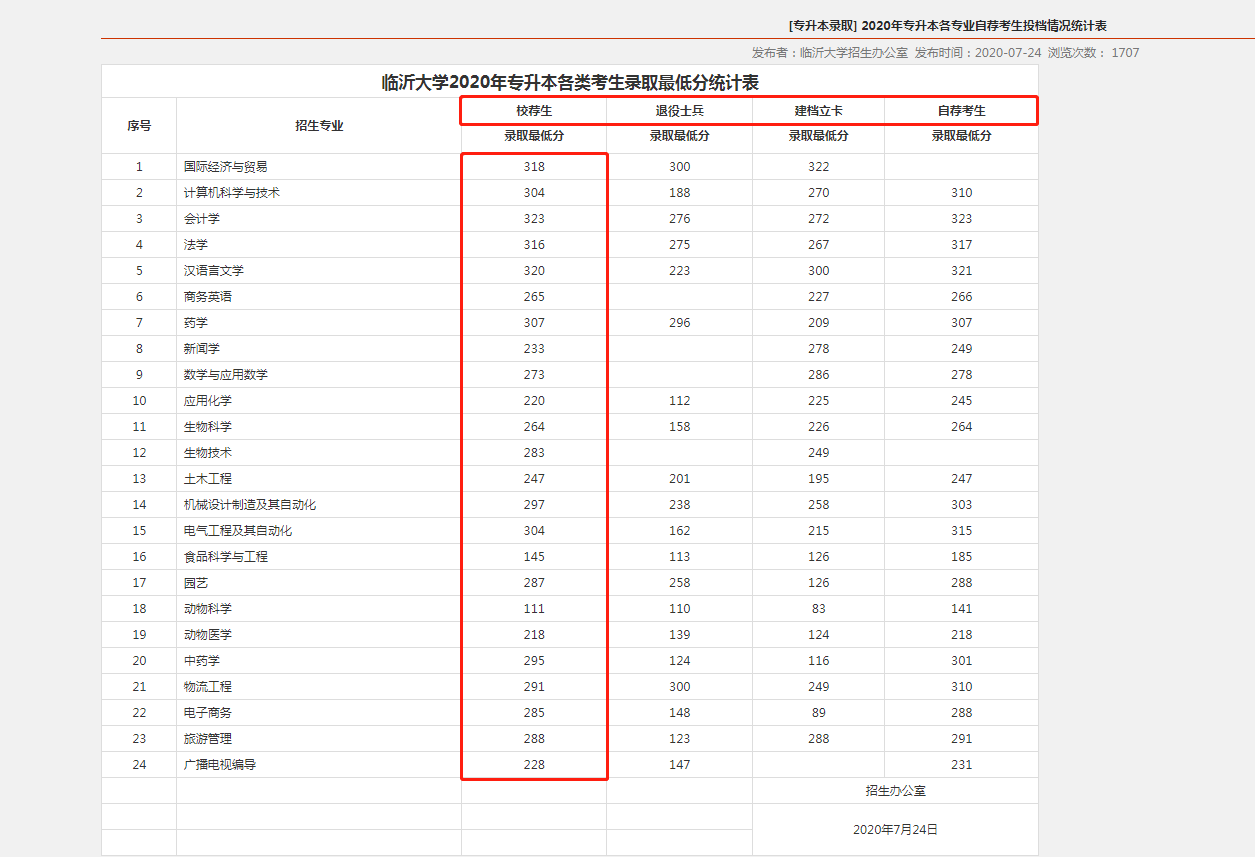Select the 广播电视编导 major name
1255x857 pixels.
tap(226, 764)
